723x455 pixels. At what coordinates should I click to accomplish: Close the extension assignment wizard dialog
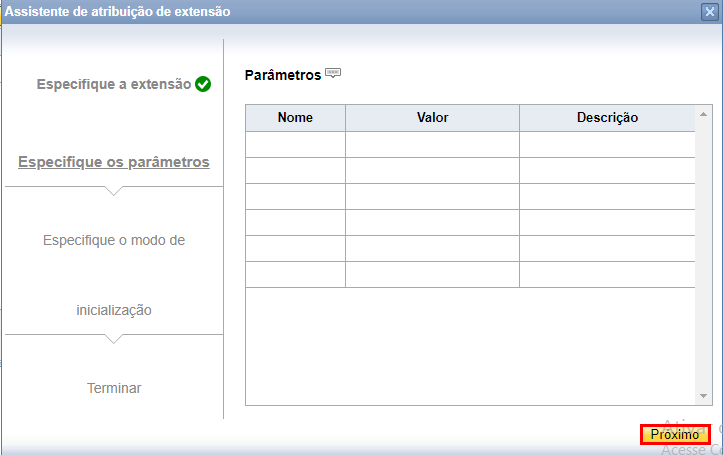(709, 12)
